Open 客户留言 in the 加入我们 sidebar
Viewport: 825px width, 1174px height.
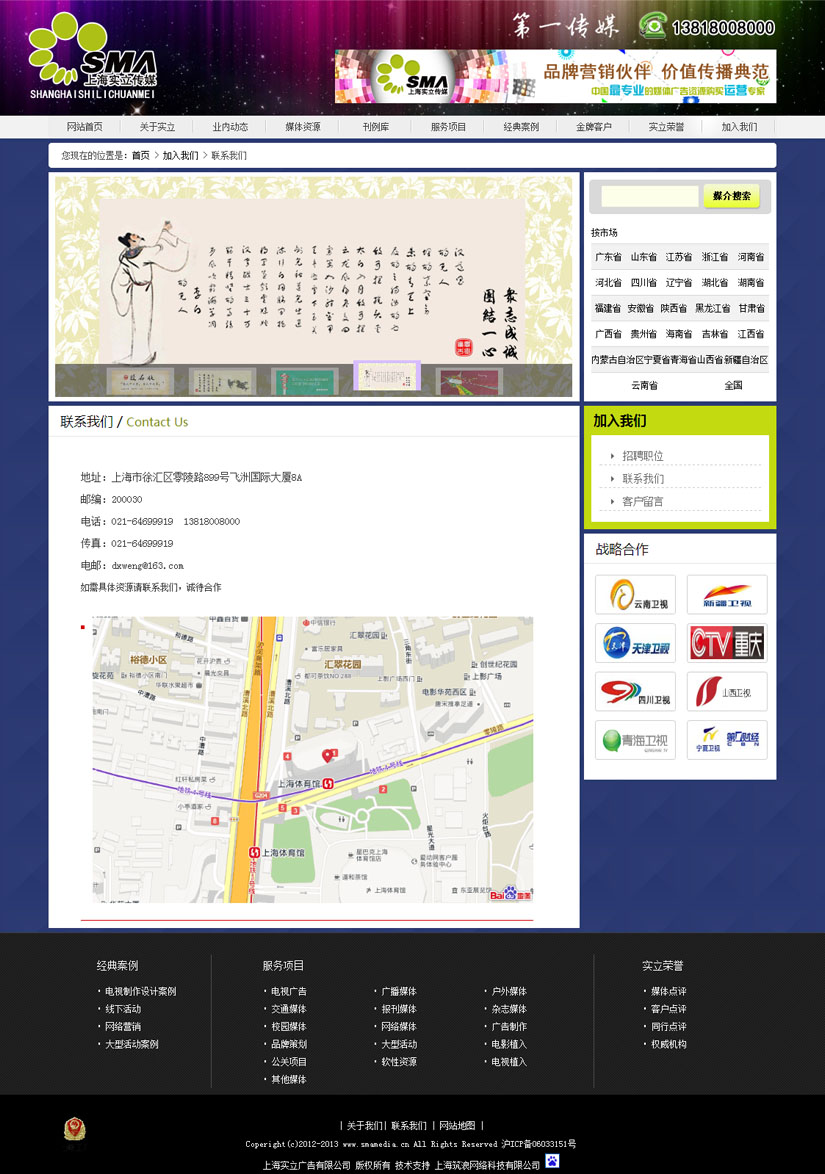(x=643, y=502)
